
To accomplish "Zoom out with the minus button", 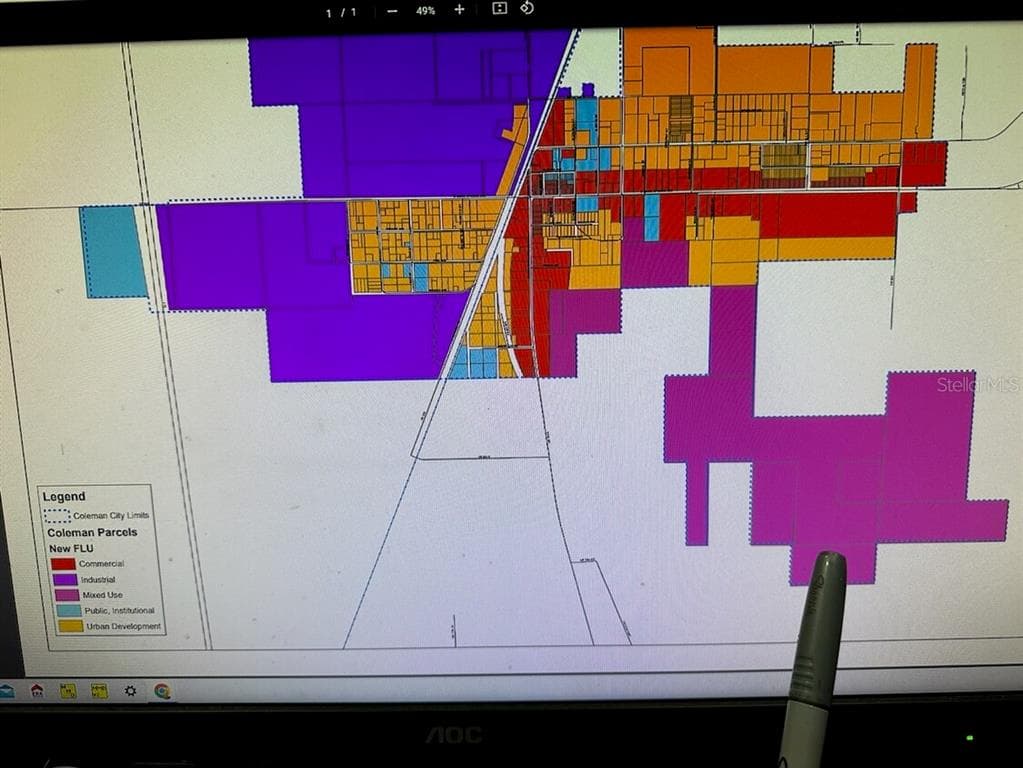I will [x=392, y=11].
